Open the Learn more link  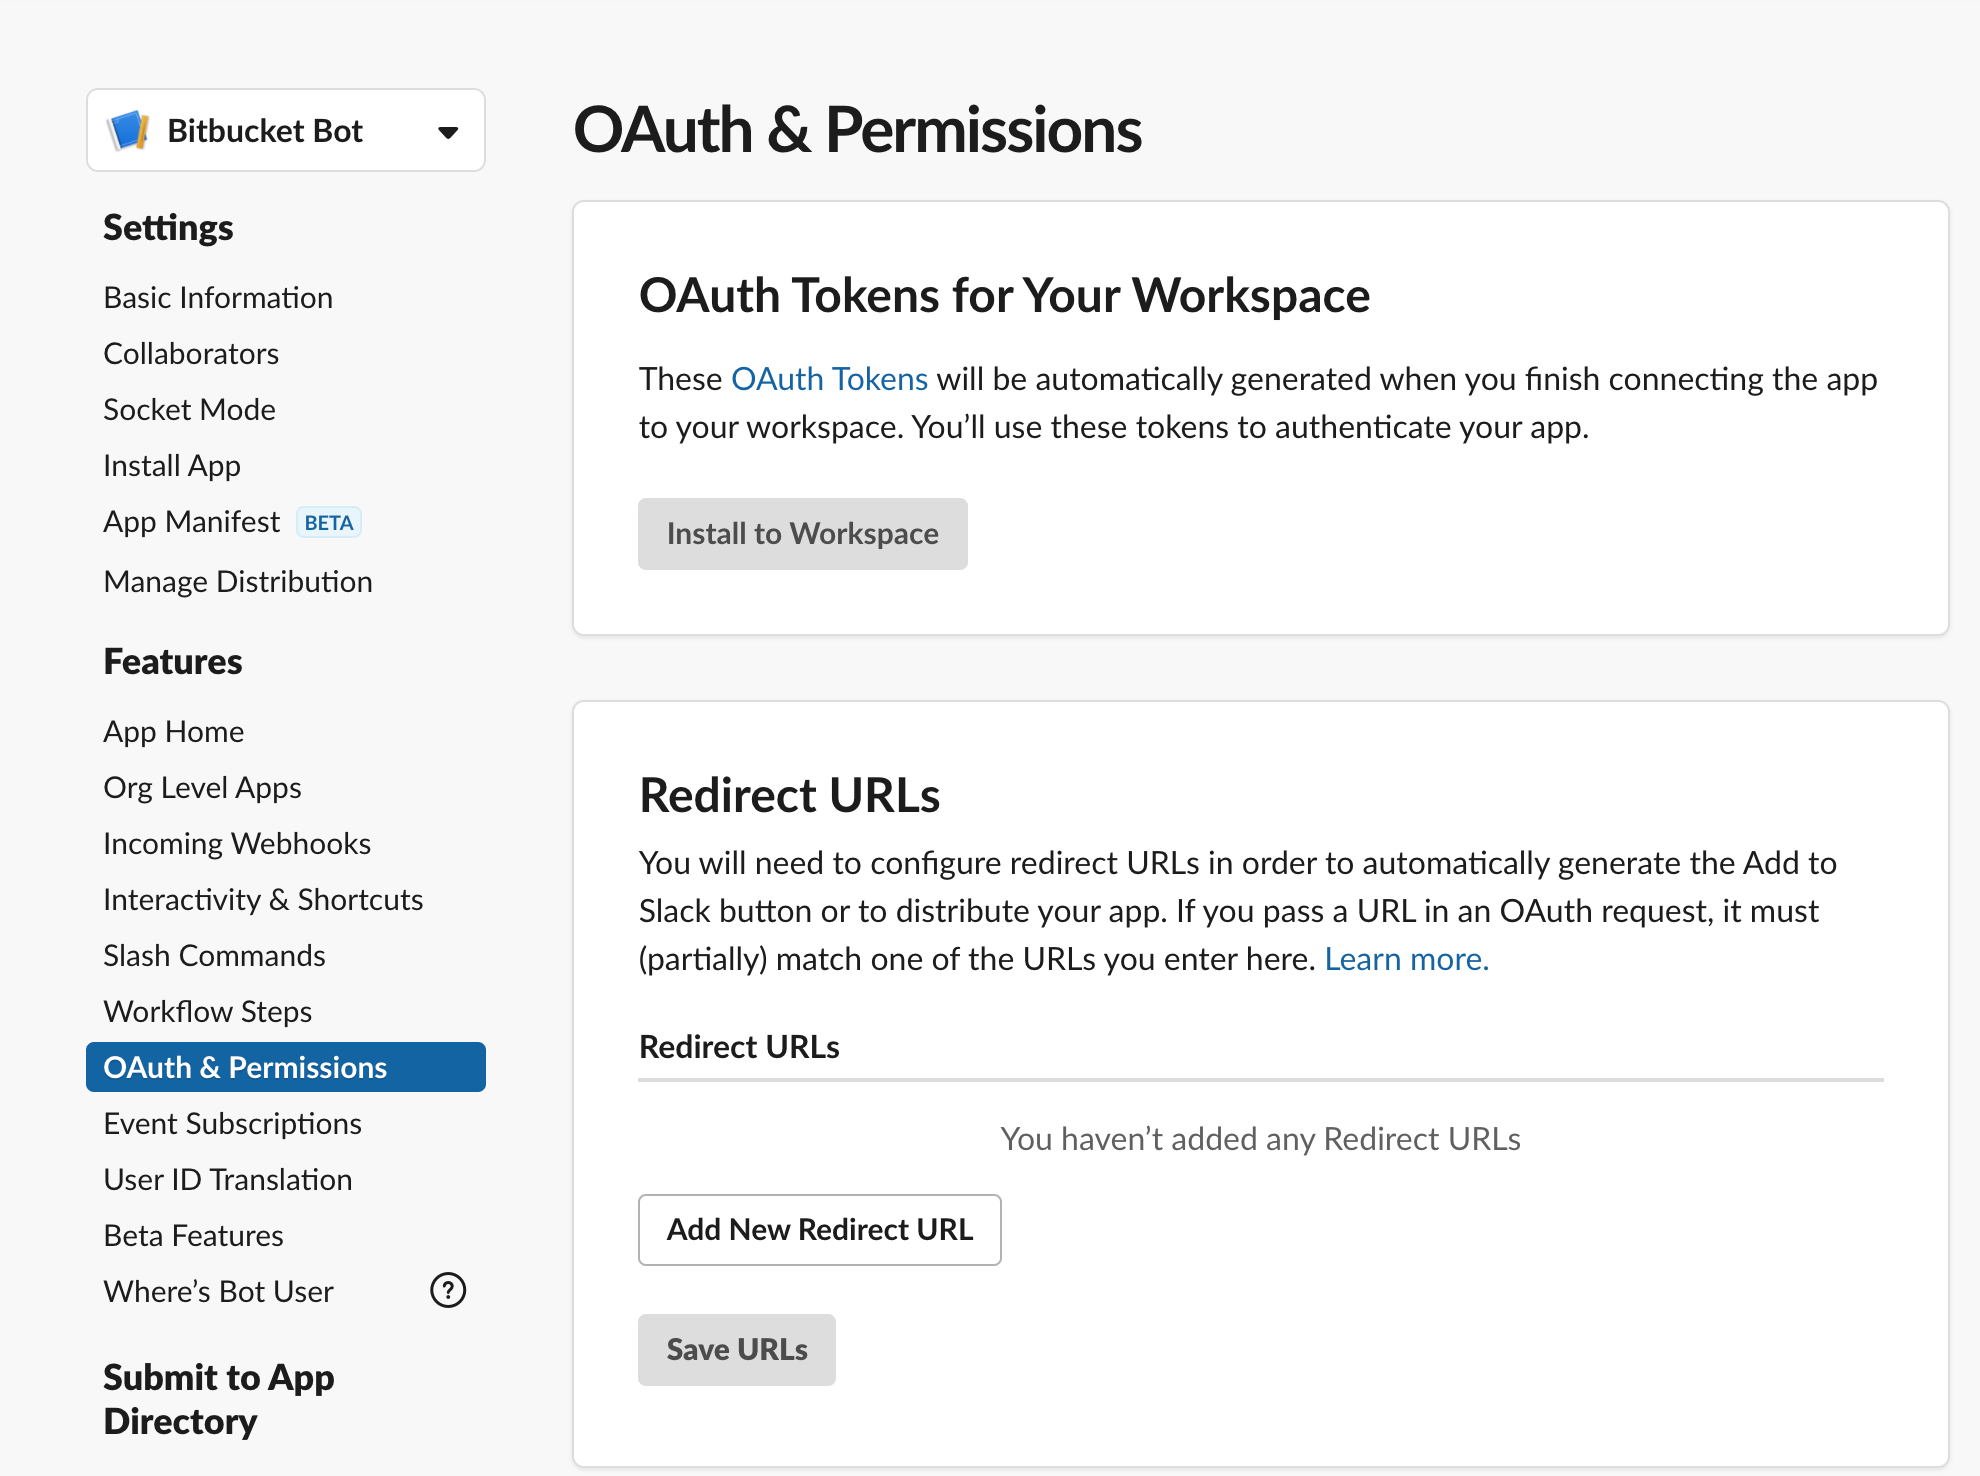(1406, 960)
